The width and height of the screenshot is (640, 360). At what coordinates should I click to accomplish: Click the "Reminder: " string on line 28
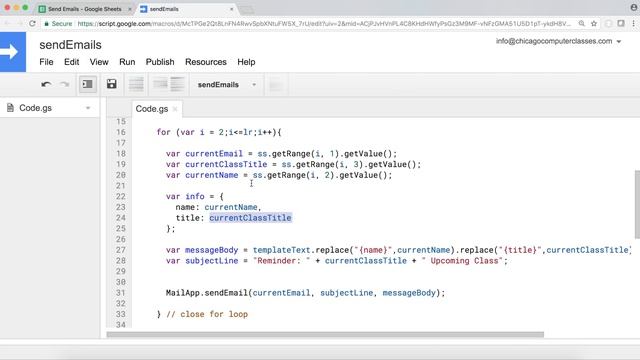click(282, 261)
